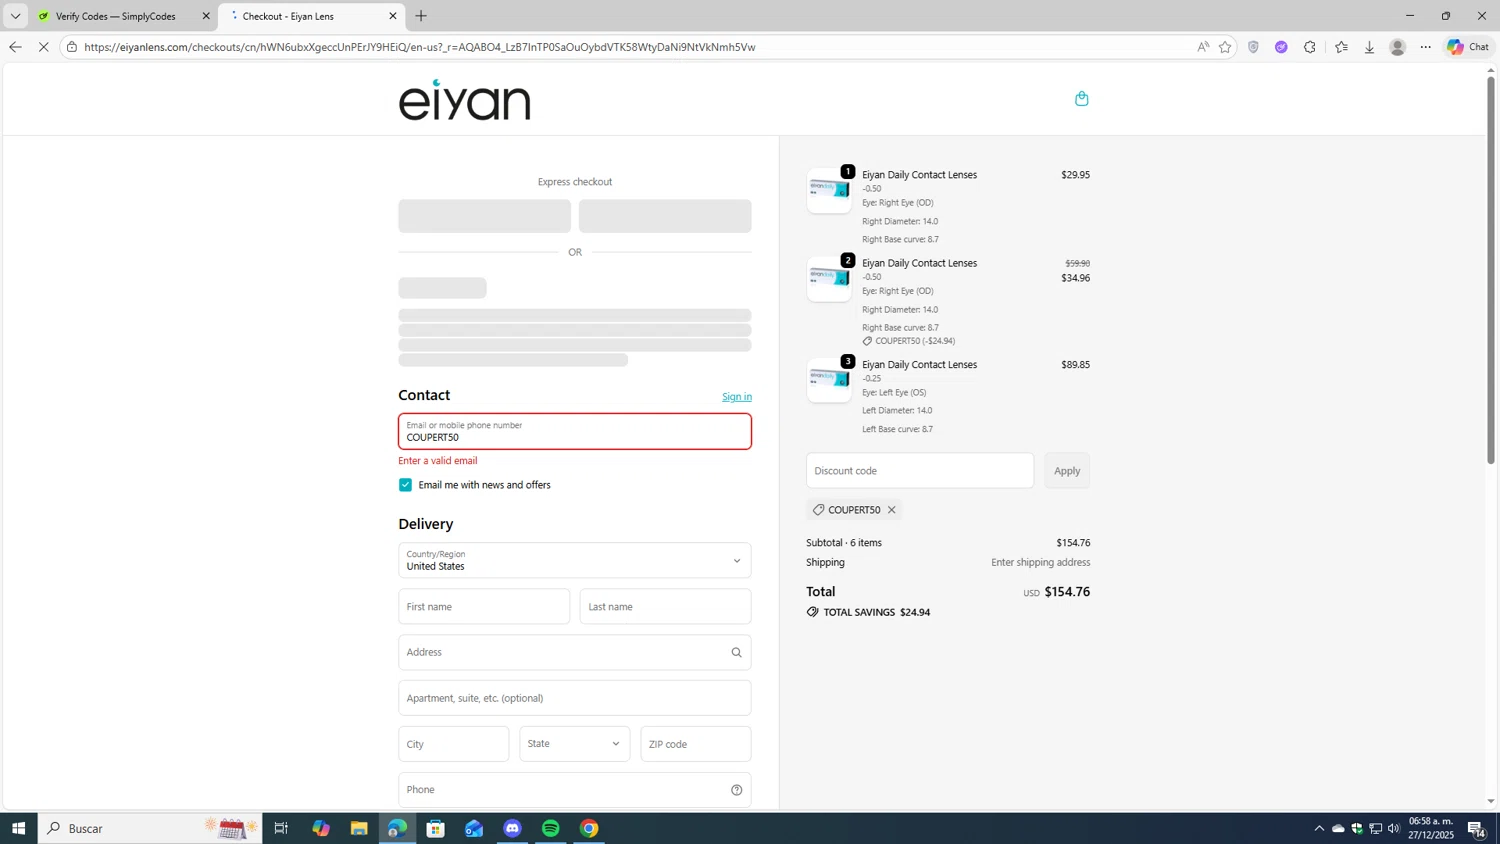Click the City field
1500x844 pixels.
[x=453, y=744]
